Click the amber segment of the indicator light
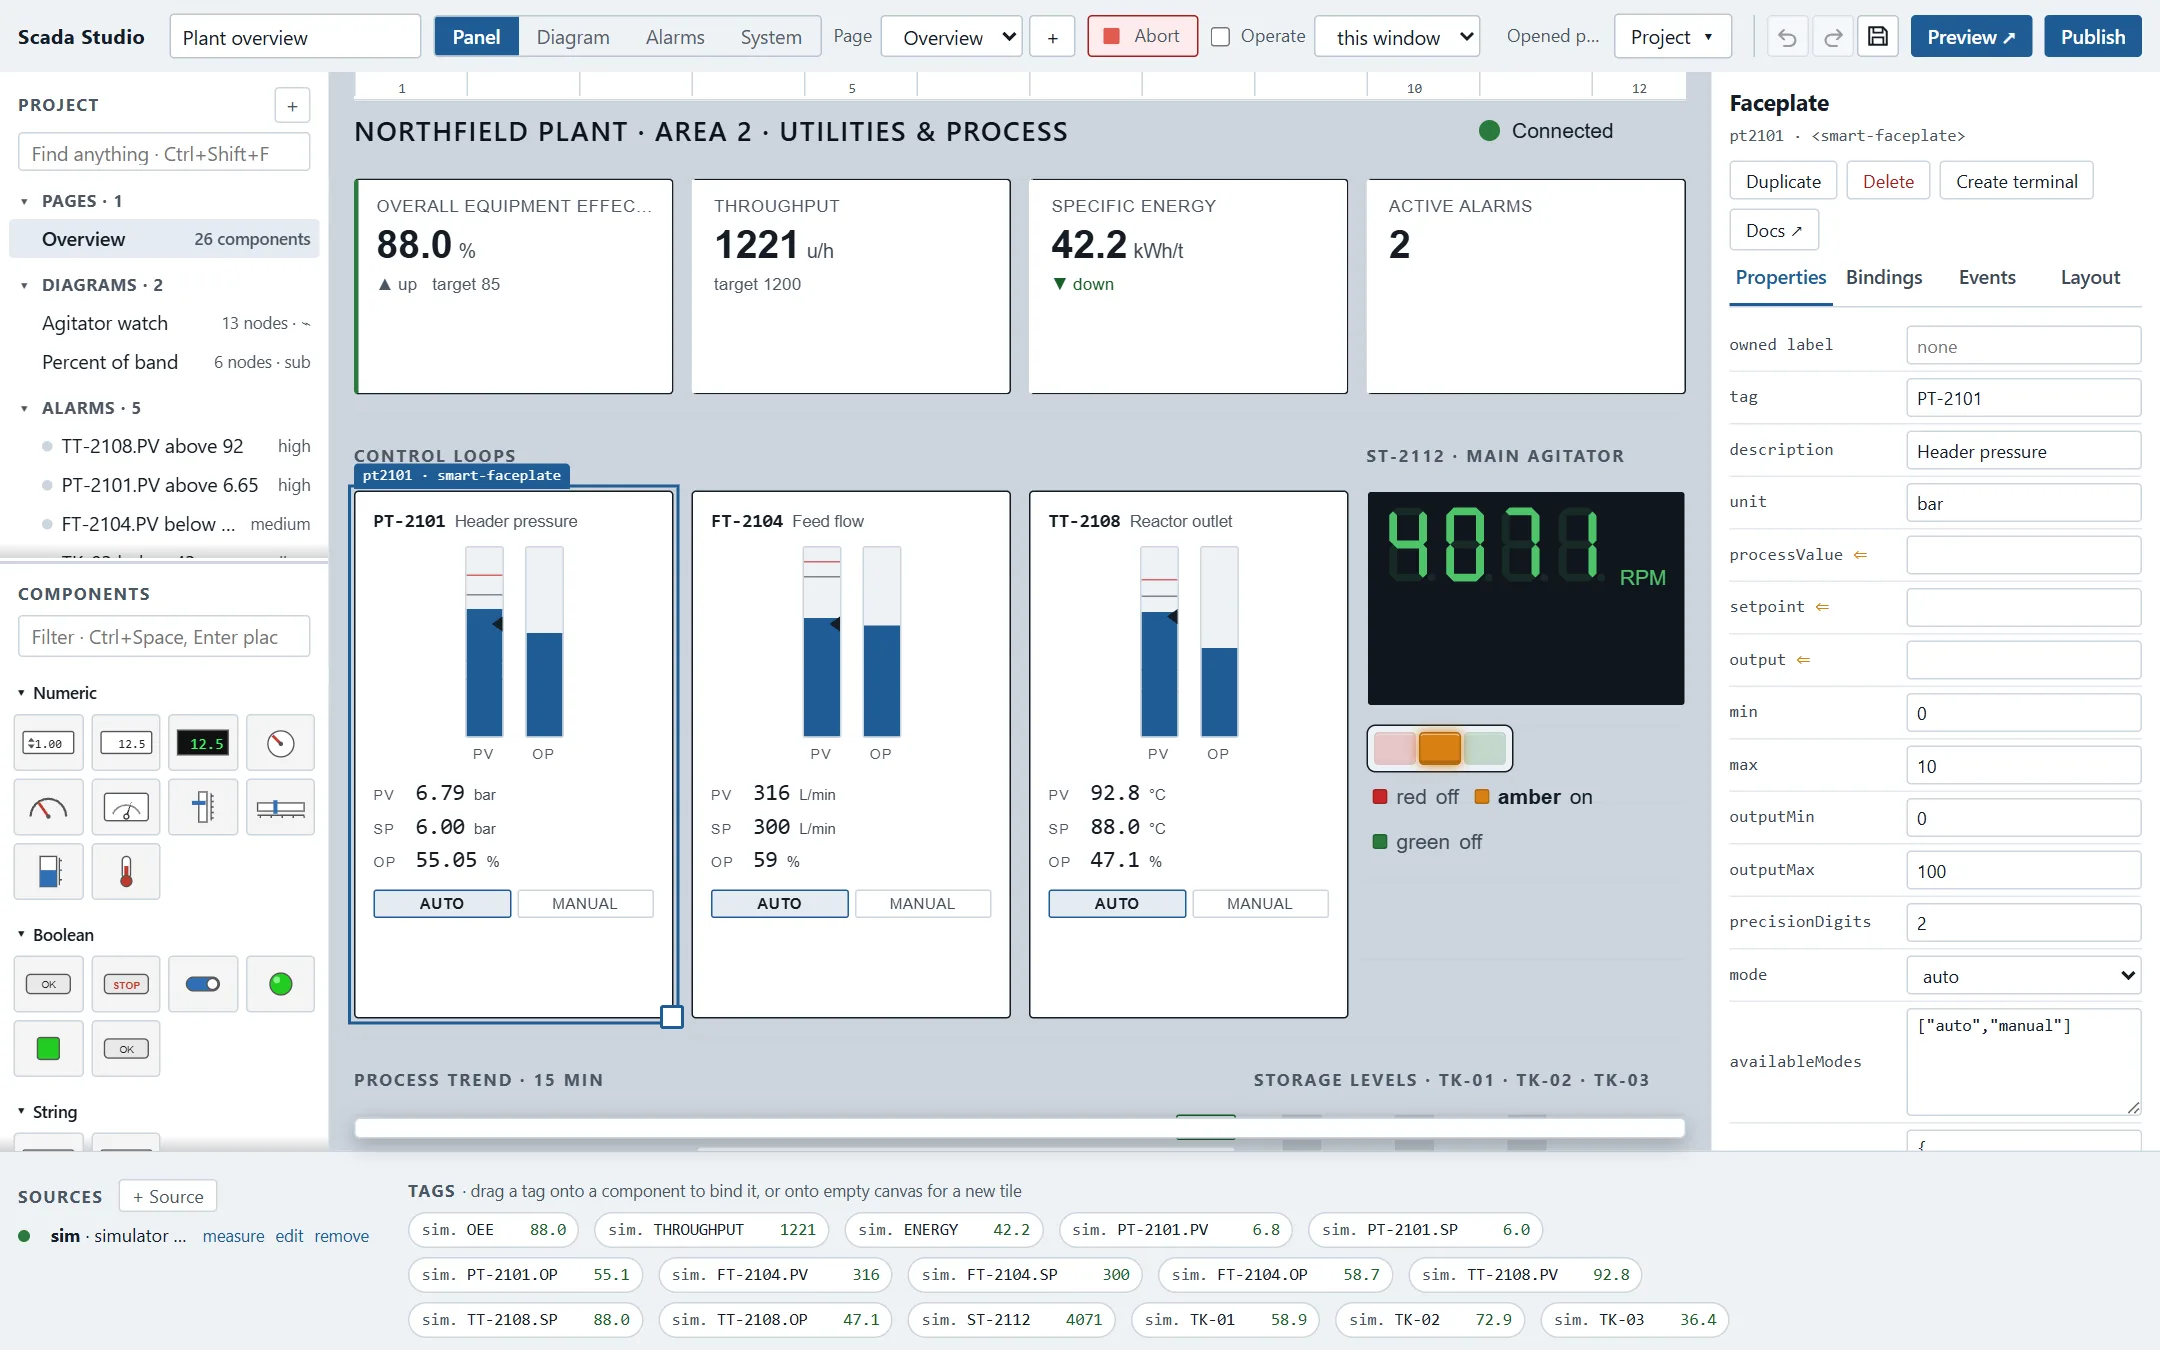This screenshot has width=2160, height=1350. coord(1440,748)
